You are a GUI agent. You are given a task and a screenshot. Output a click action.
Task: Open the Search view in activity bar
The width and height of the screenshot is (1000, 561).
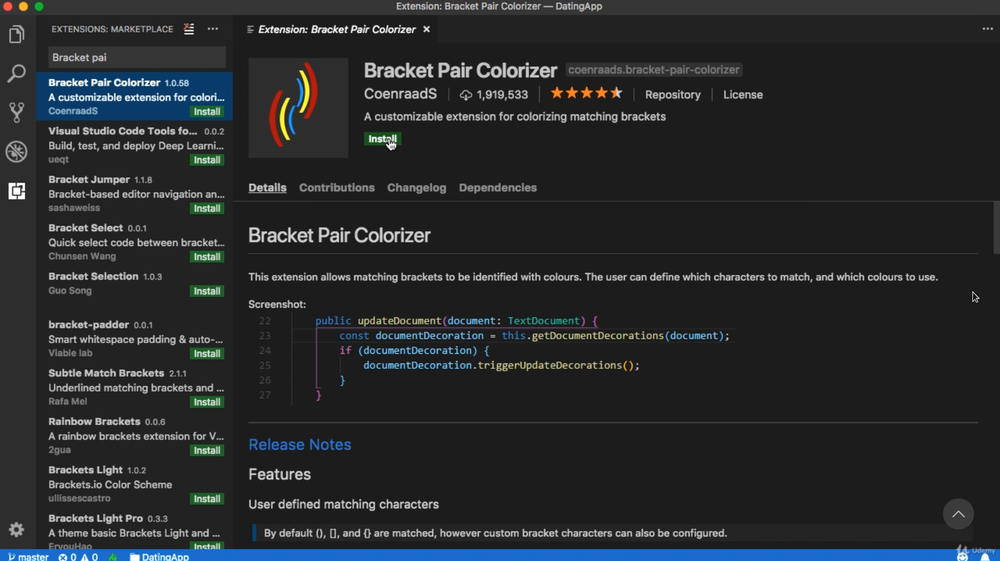click(16, 74)
